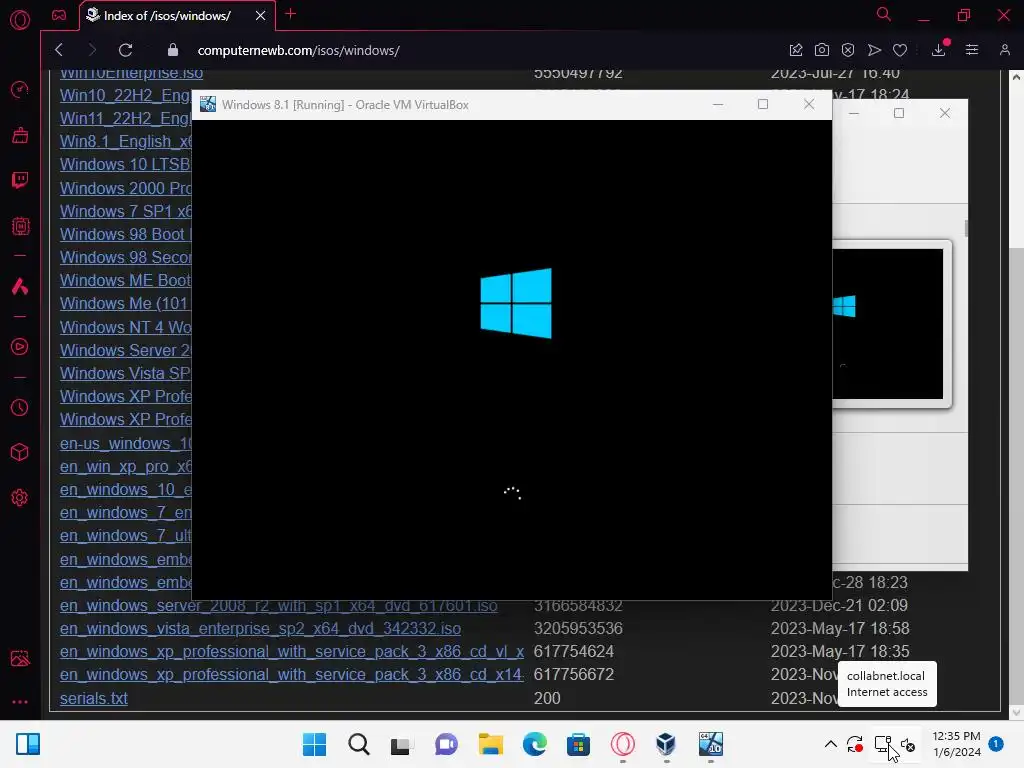This screenshot has width=1024, height=768.
Task: Open the gallery image icon in sidebar
Action: [20, 658]
